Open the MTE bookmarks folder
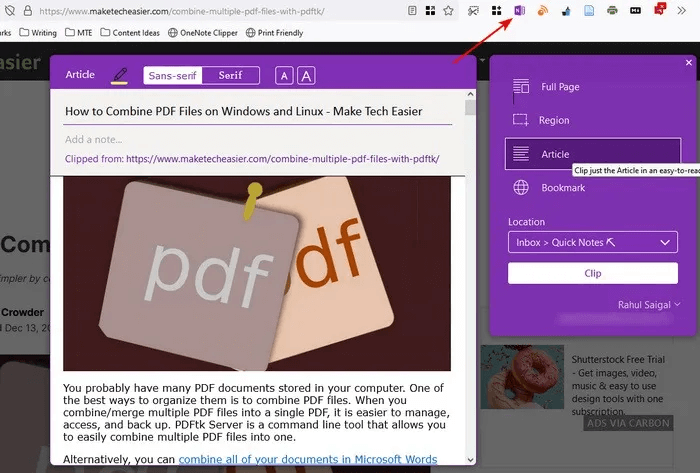This screenshot has width=700, height=473. [x=79, y=33]
